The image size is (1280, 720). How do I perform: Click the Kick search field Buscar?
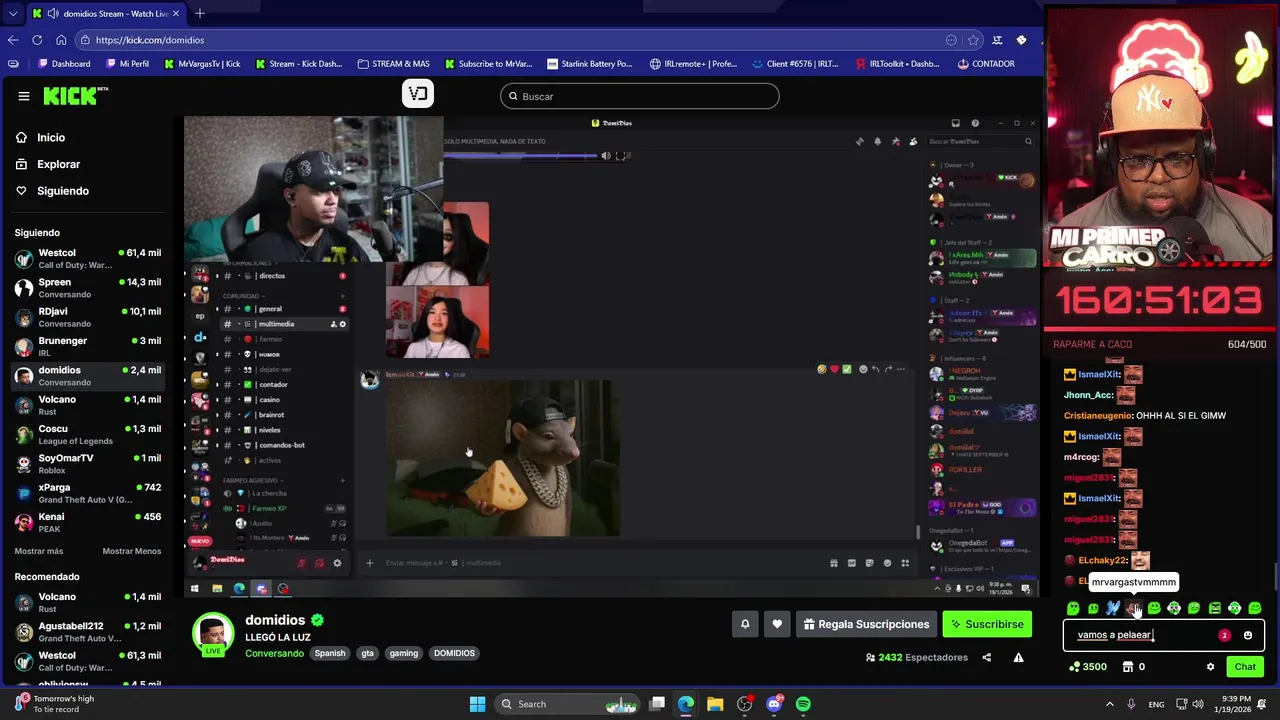pos(640,96)
